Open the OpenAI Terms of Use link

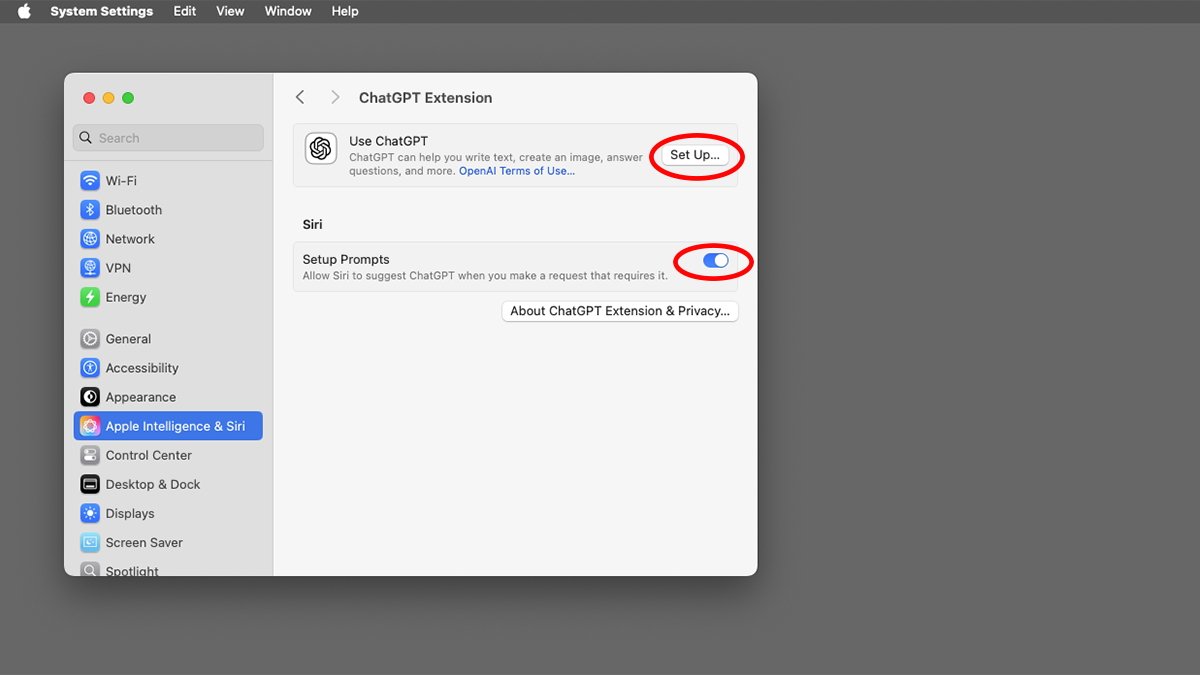pos(516,171)
